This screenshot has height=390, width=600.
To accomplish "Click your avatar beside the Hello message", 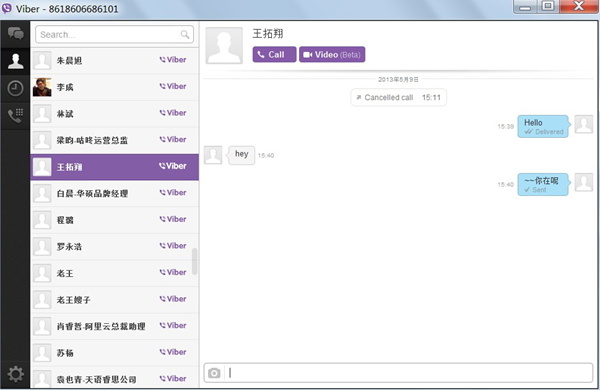I will click(584, 124).
